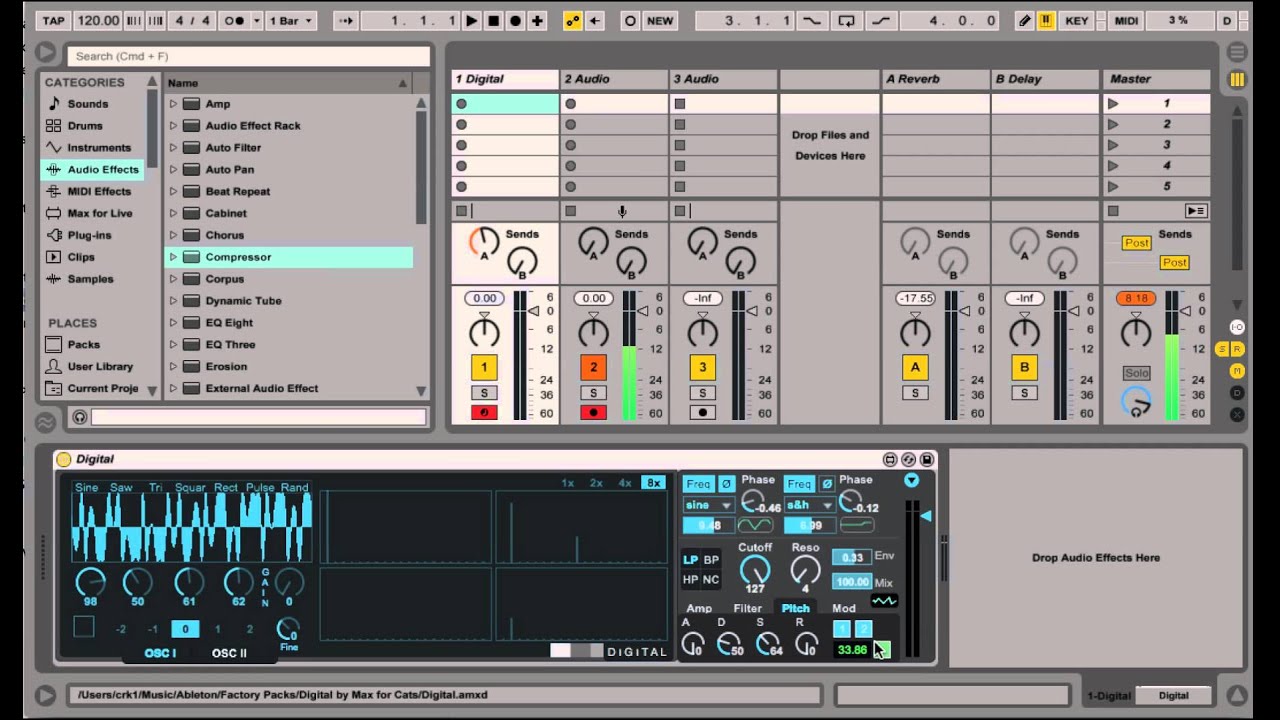Select the Drums browser category
Image resolution: width=1280 pixels, height=720 pixels.
[x=85, y=126]
